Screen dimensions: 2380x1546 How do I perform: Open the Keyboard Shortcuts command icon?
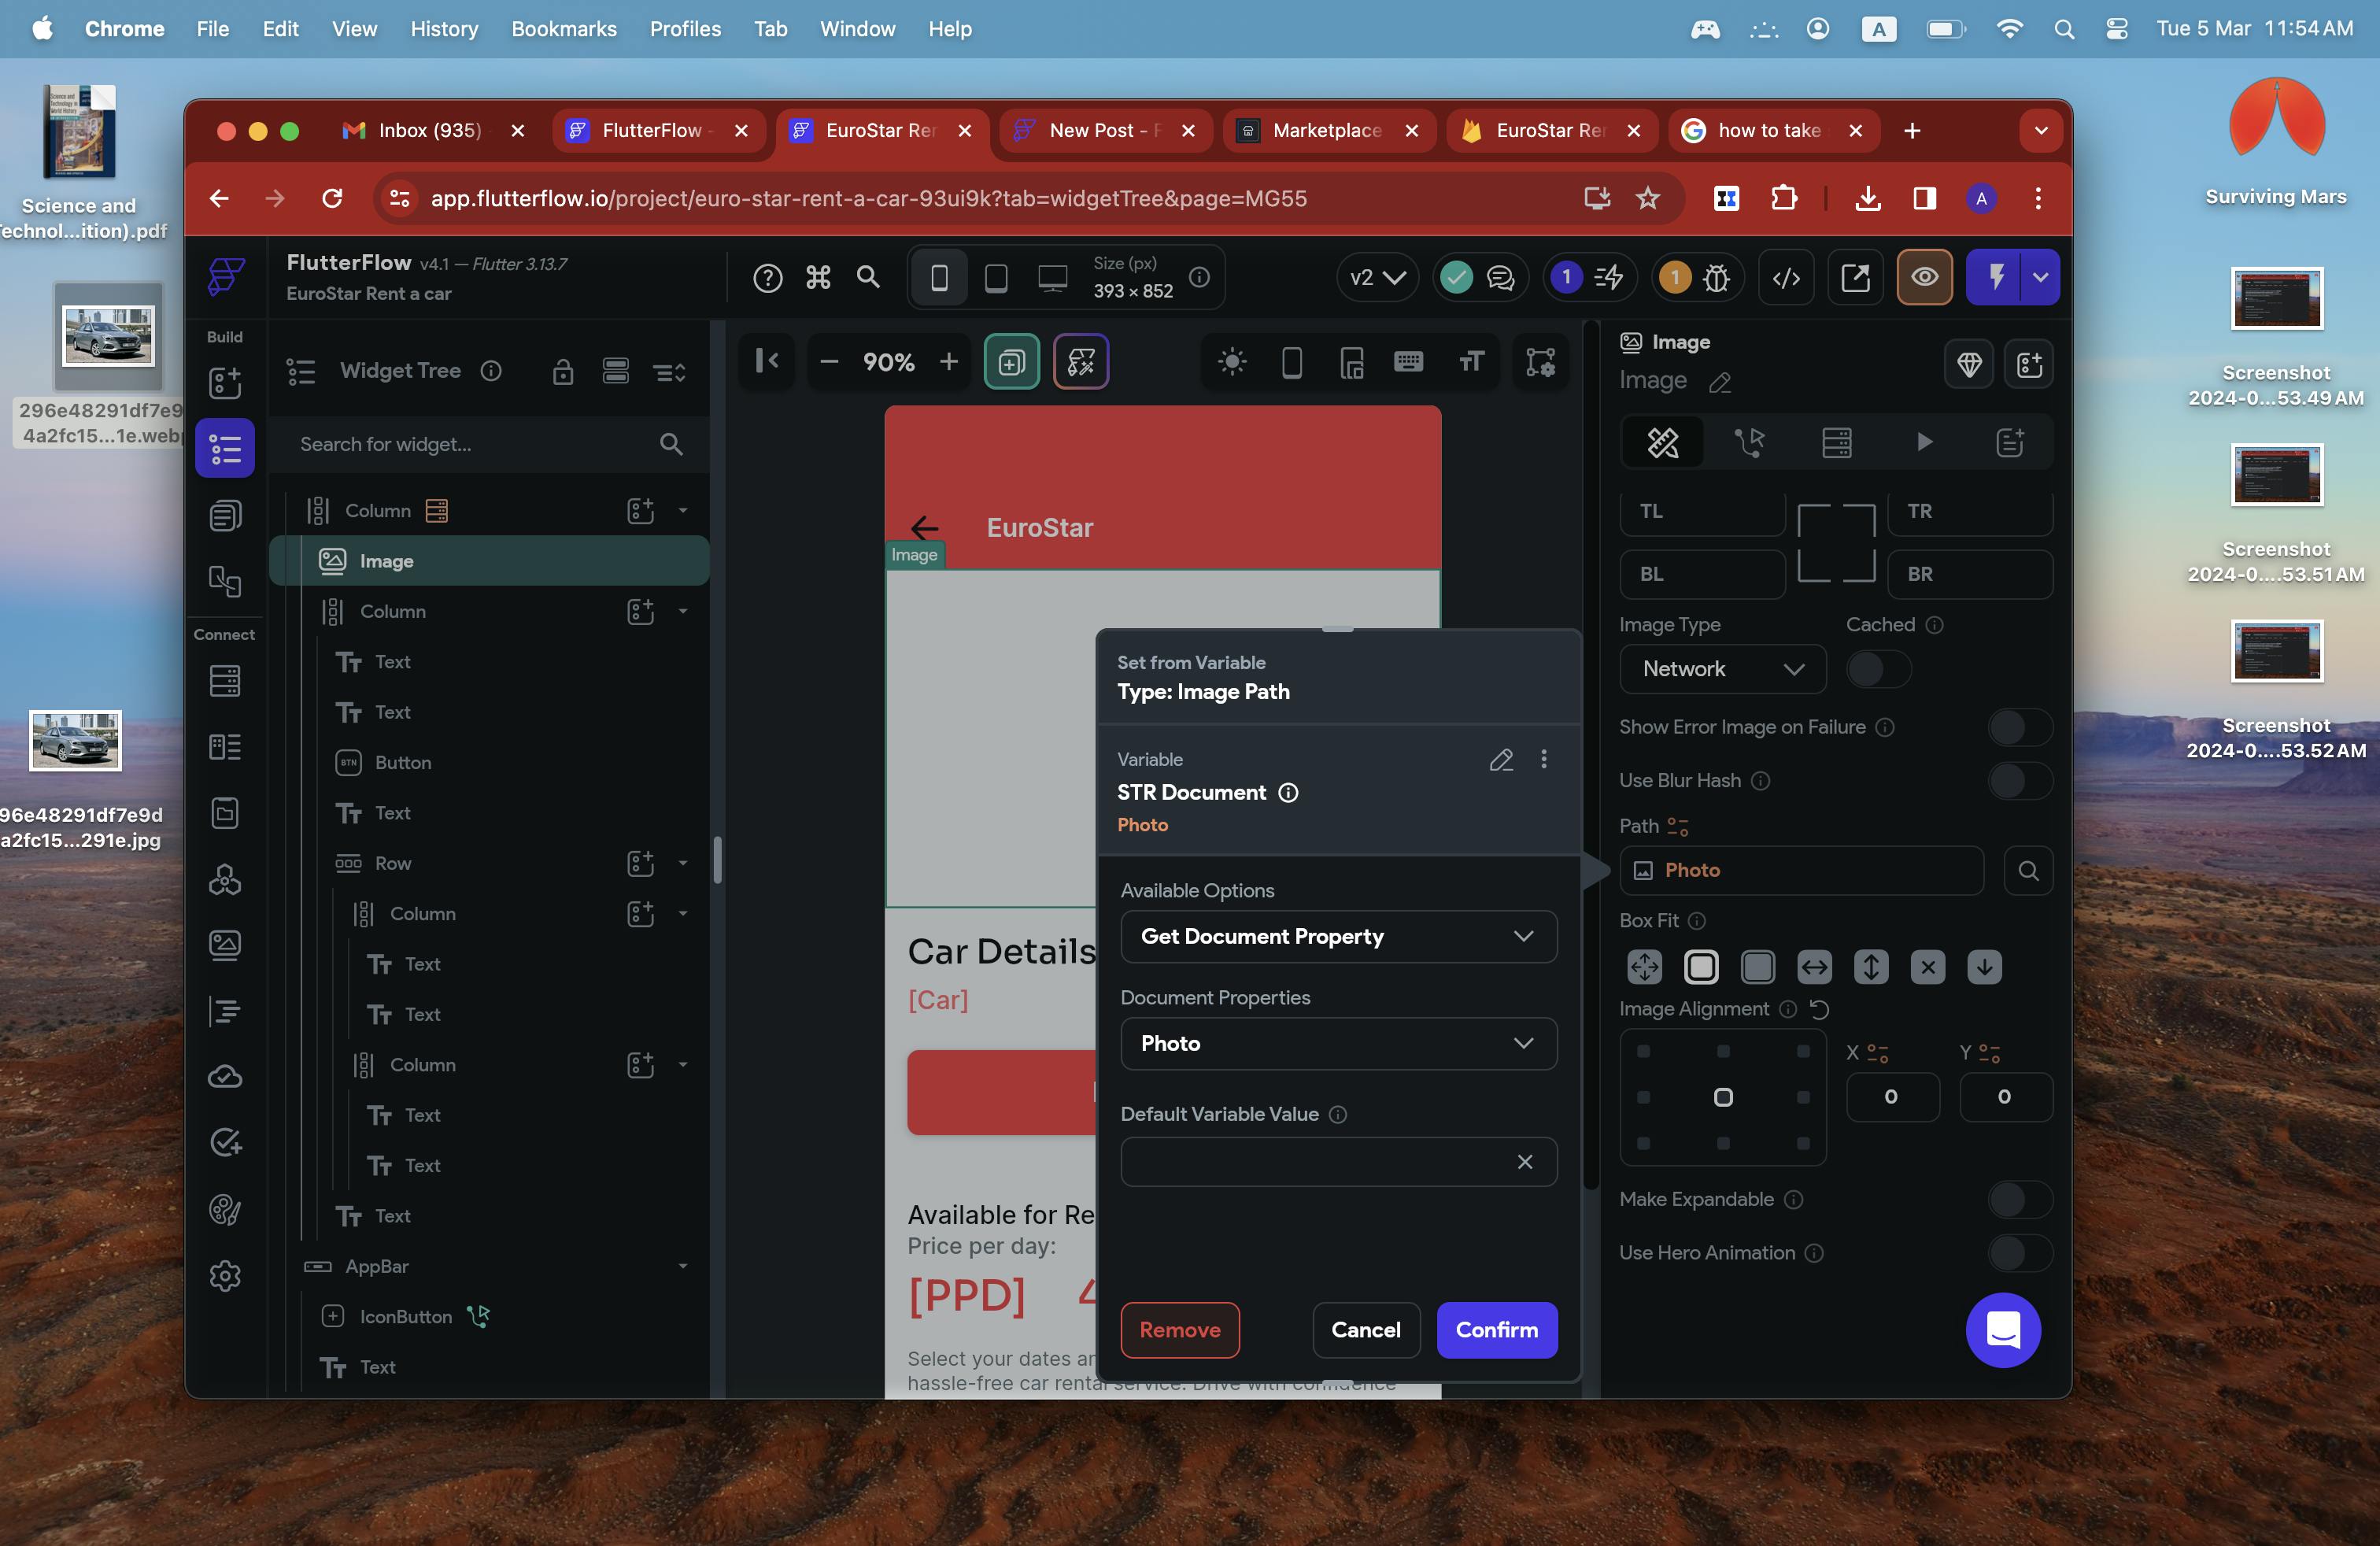click(x=818, y=277)
